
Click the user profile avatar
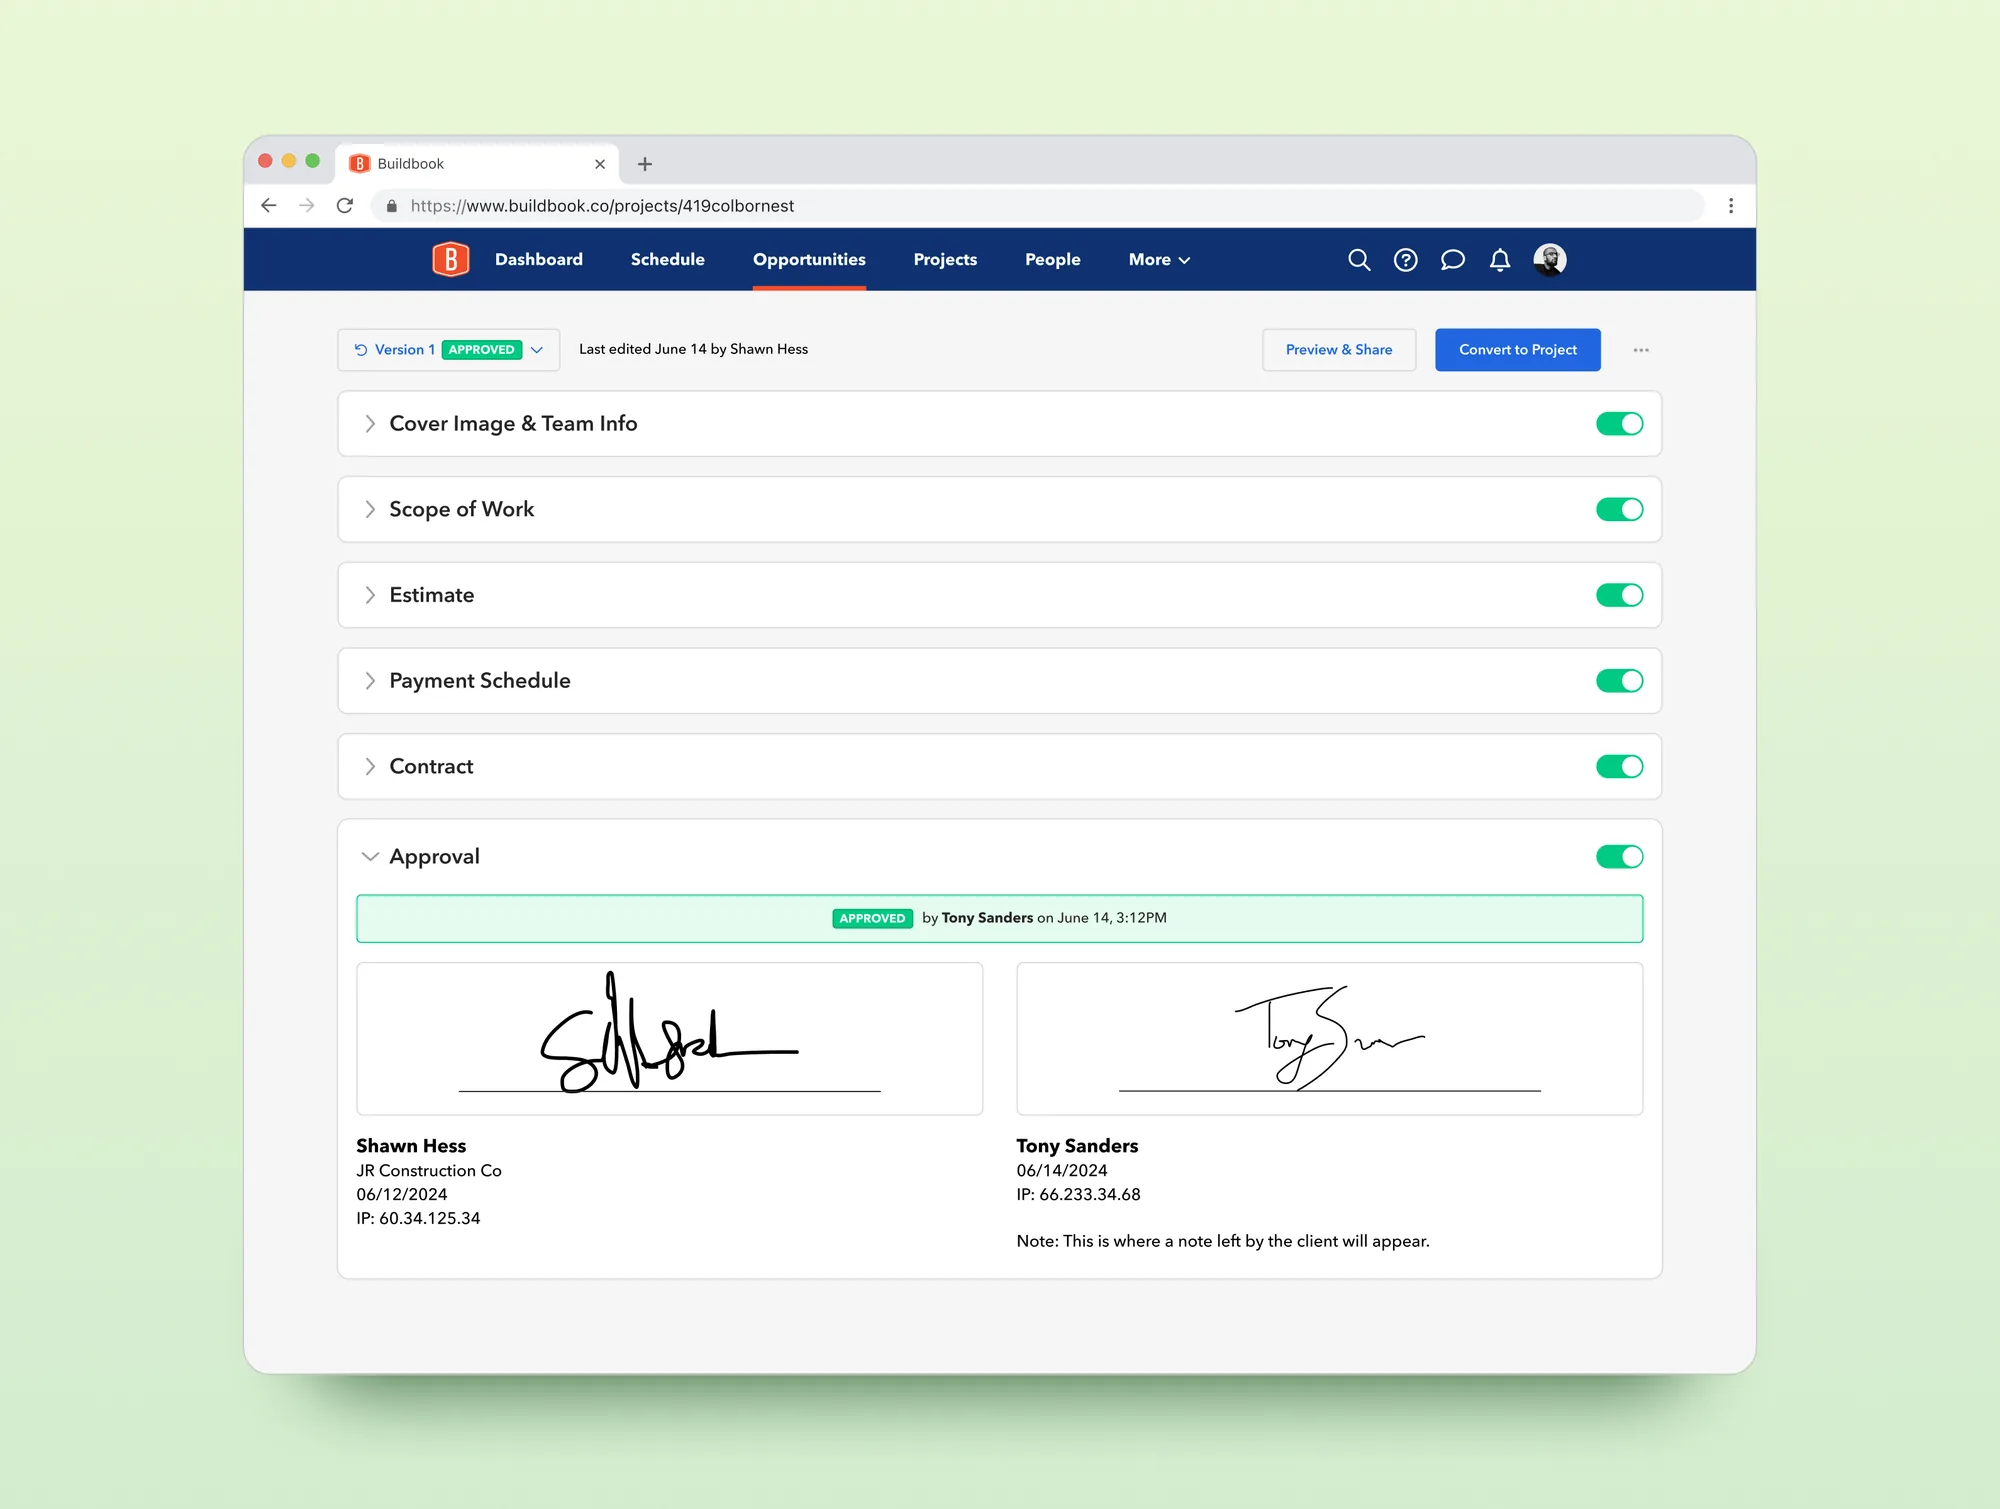click(x=1549, y=260)
